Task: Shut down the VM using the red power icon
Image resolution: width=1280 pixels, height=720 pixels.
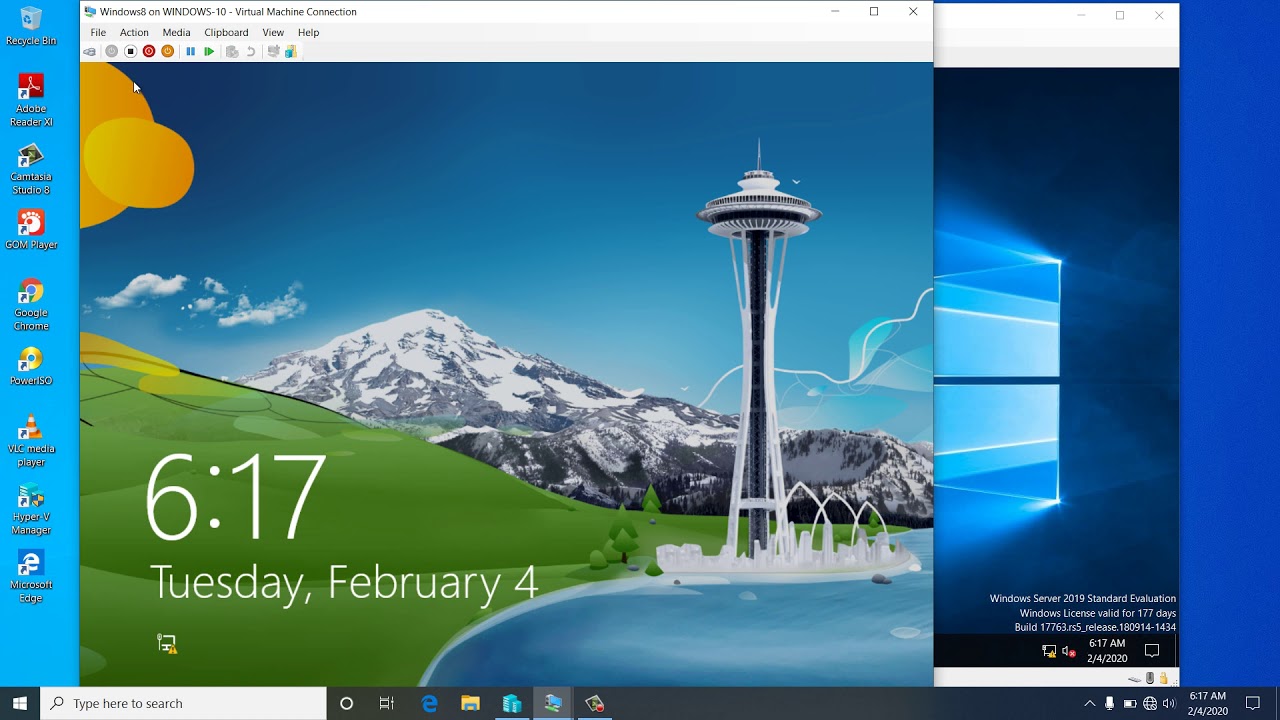Action: coord(149,51)
